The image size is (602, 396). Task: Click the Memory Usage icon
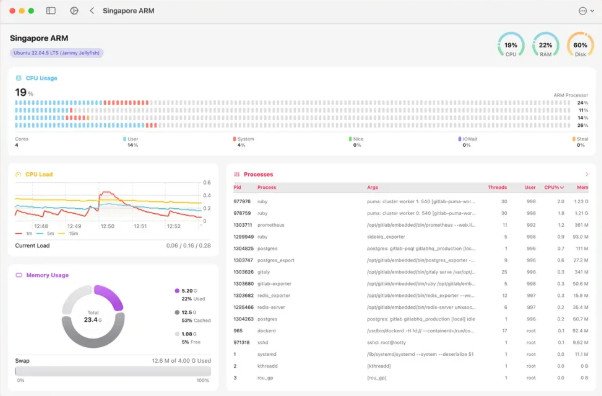click(18, 275)
